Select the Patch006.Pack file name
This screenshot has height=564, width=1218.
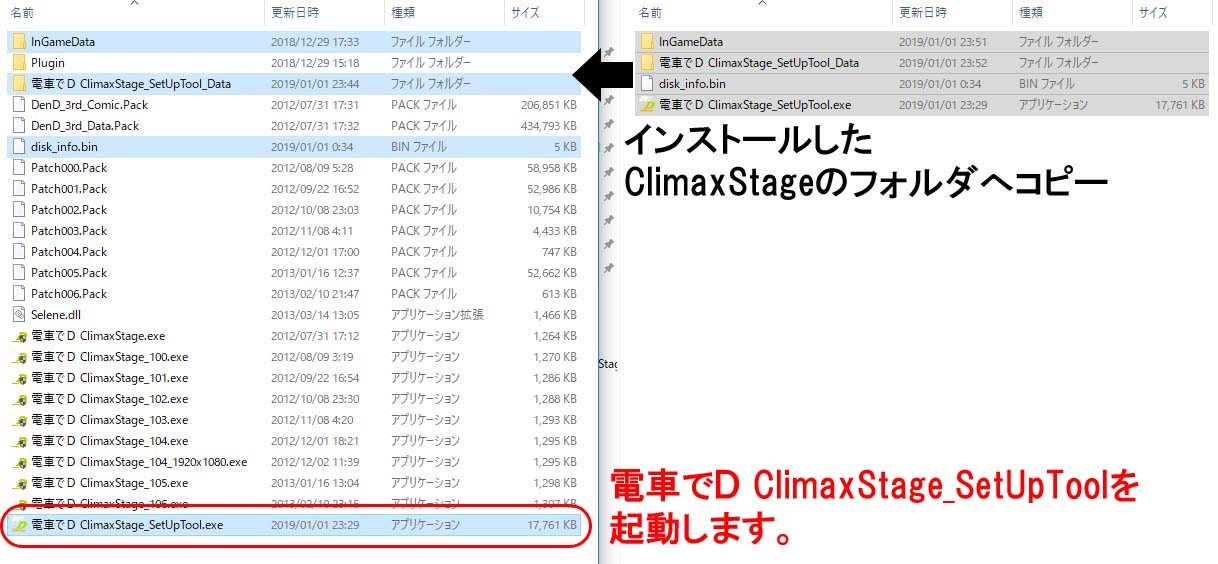69,294
